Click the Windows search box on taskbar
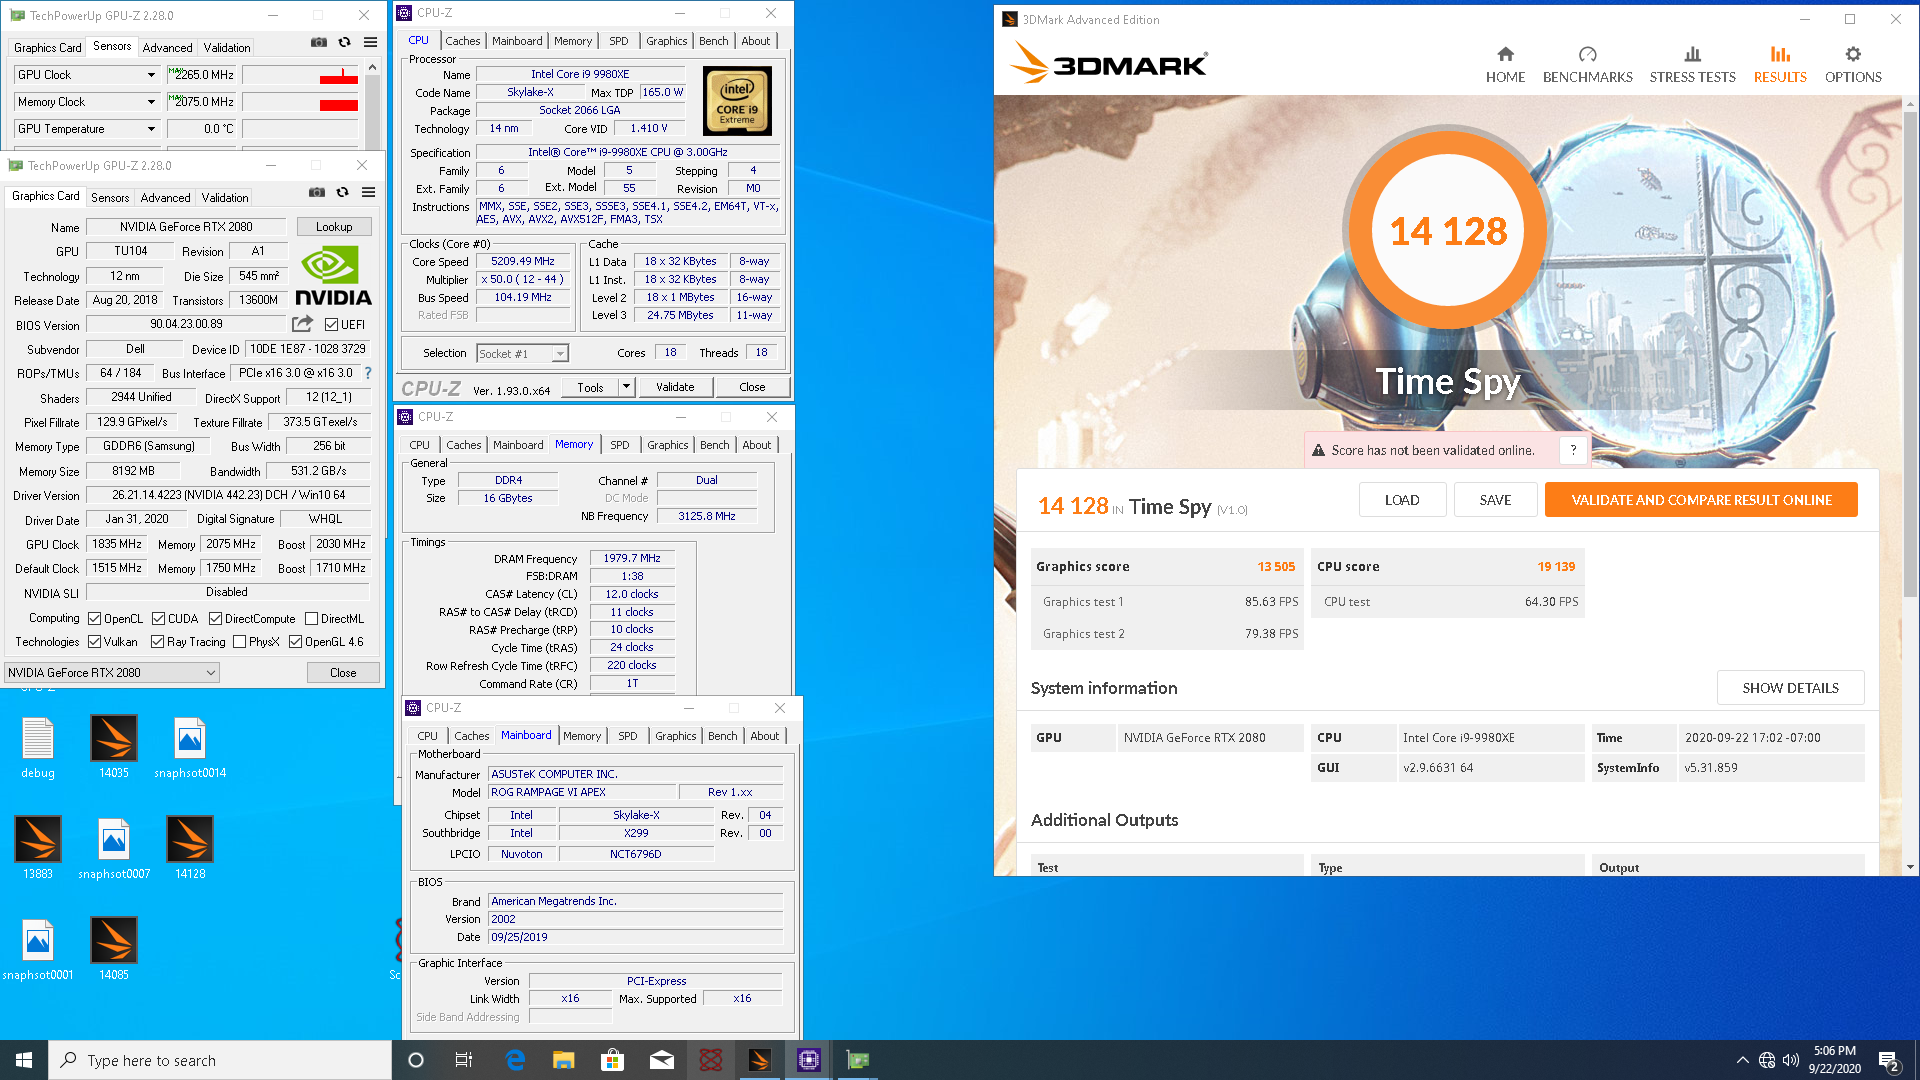The image size is (1920, 1080). (220, 1060)
